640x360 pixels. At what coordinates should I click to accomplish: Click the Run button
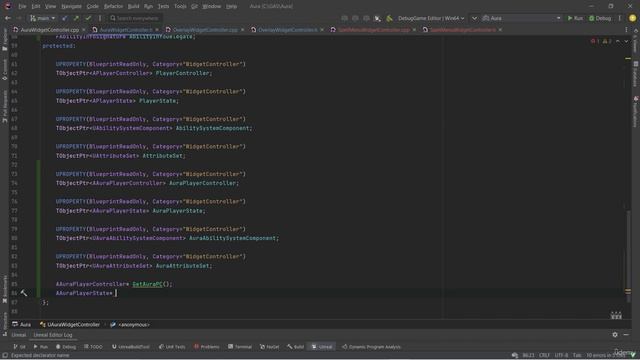click(575, 18)
